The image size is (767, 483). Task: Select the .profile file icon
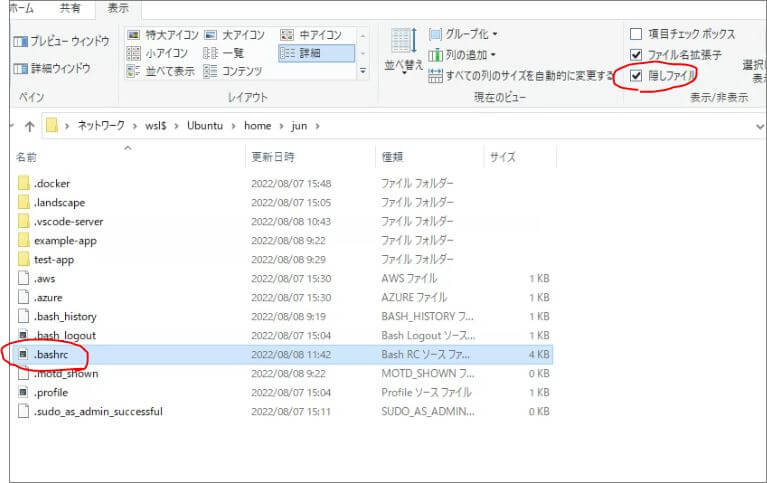(x=23, y=392)
